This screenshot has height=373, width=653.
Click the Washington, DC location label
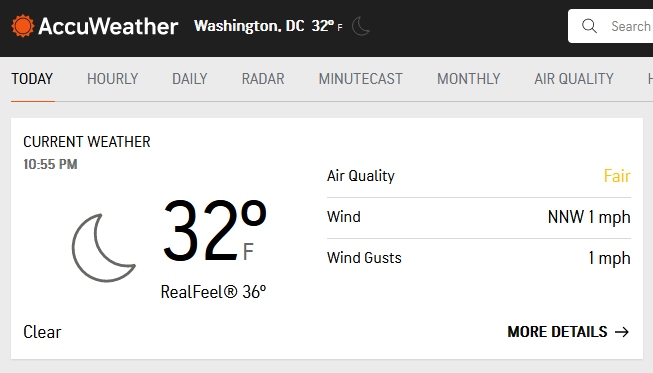pyautogui.click(x=249, y=26)
